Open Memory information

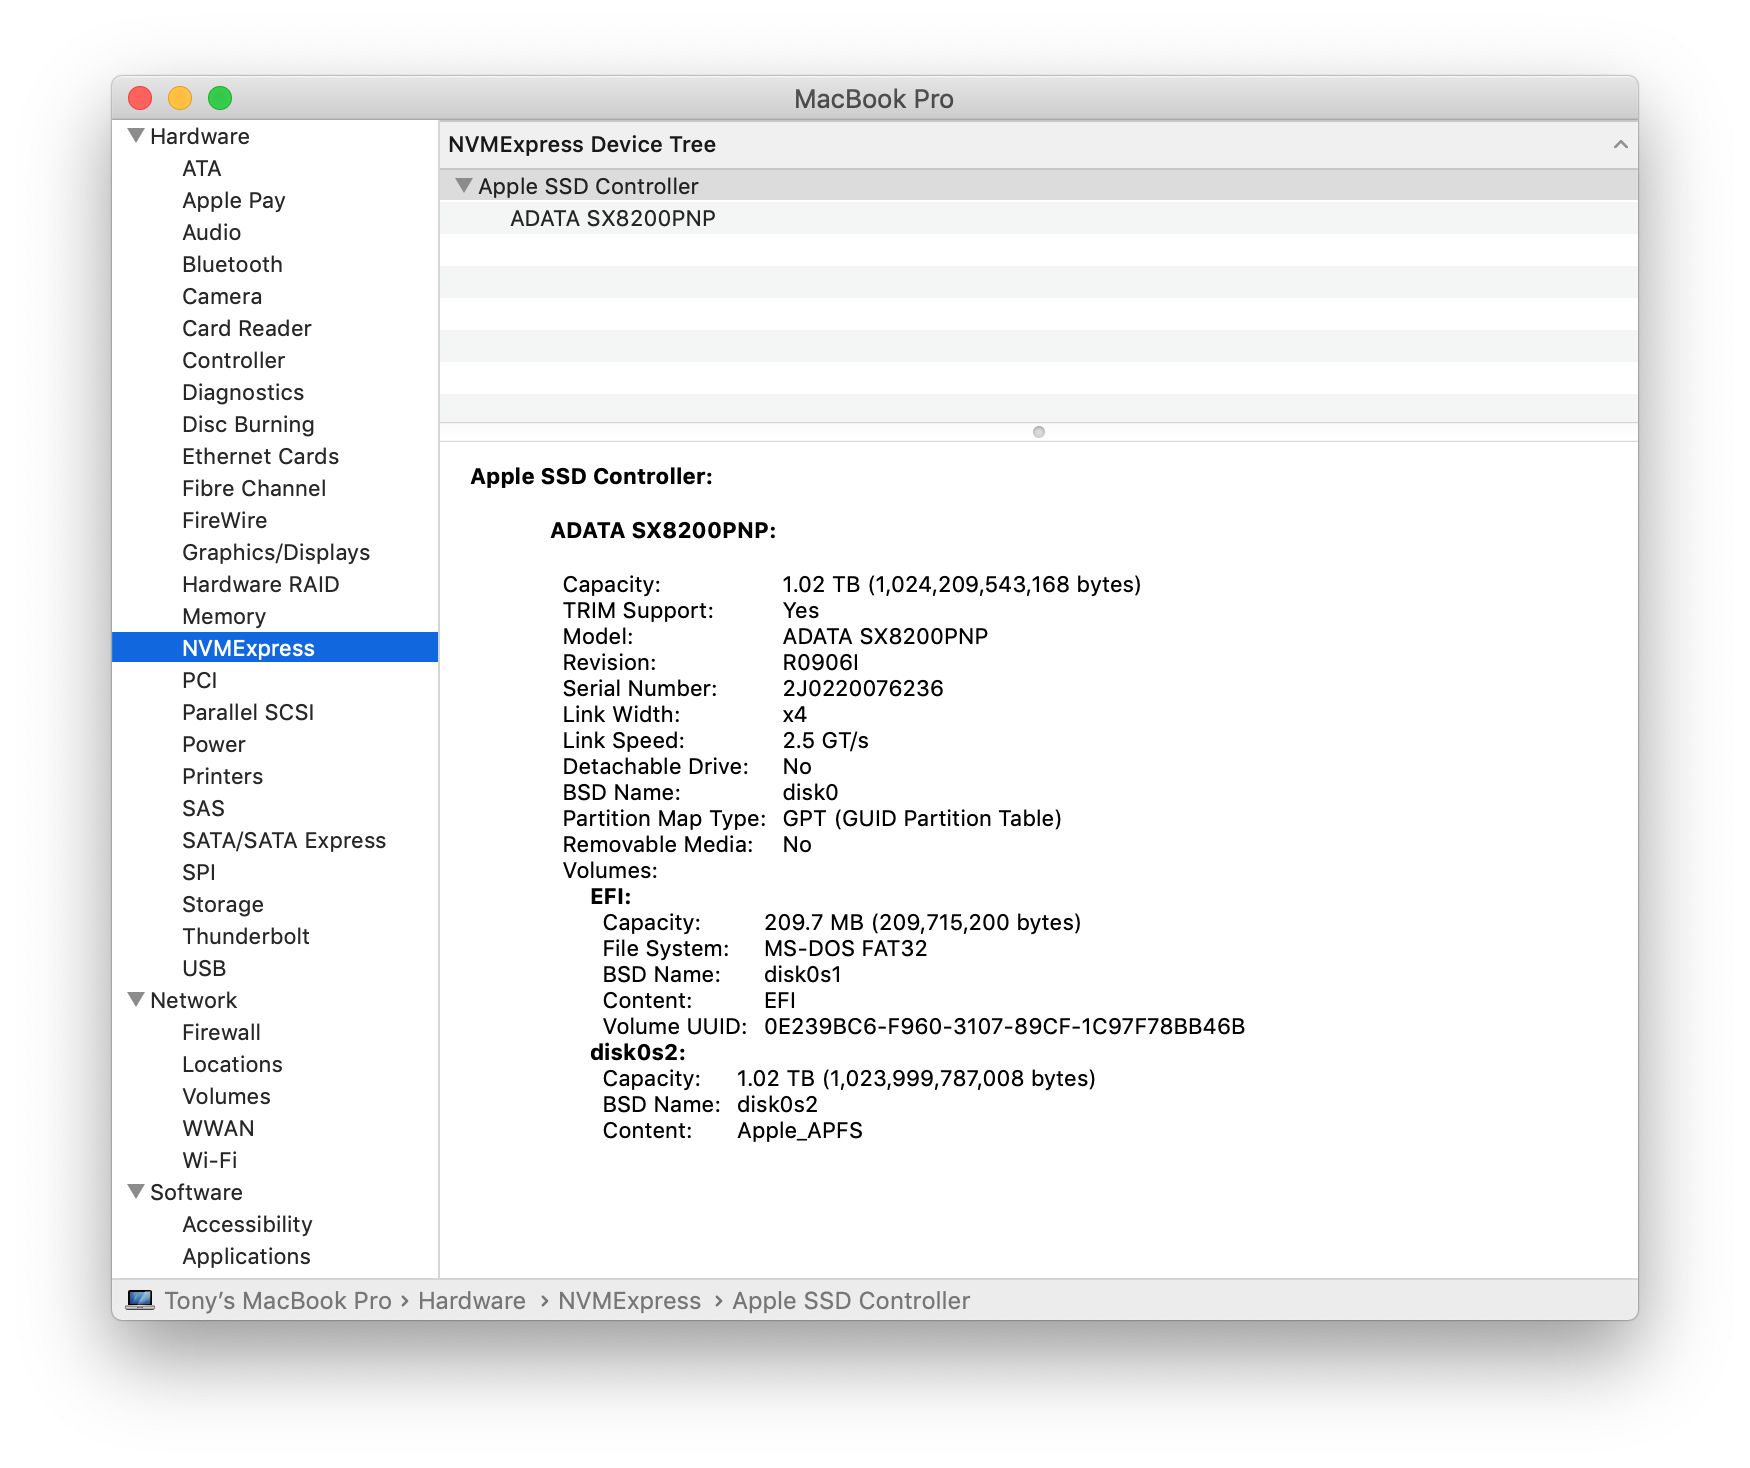click(223, 616)
